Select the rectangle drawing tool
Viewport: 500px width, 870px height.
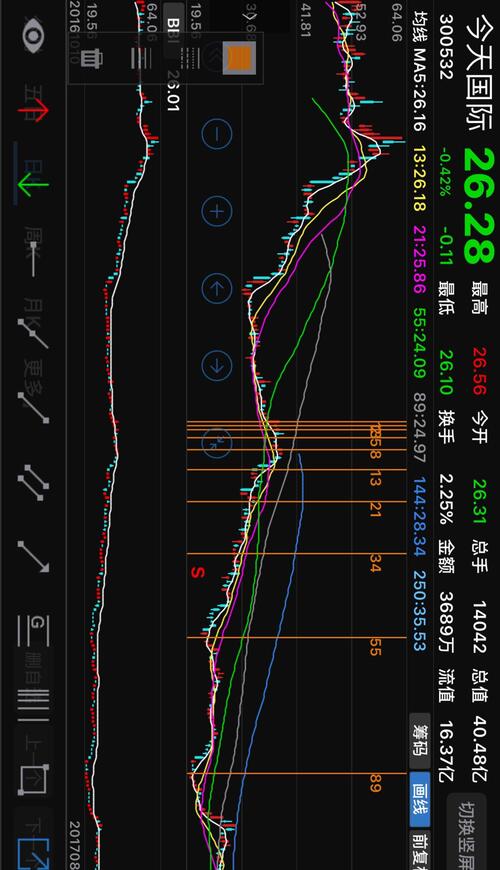point(33,779)
